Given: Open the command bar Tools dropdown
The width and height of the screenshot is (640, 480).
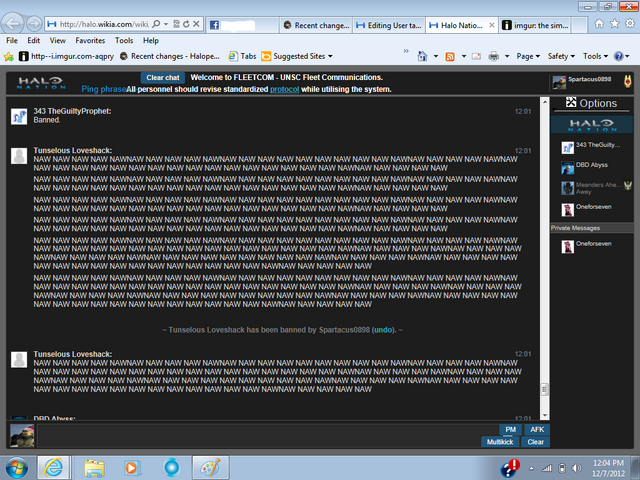Looking at the screenshot, I should (x=596, y=56).
